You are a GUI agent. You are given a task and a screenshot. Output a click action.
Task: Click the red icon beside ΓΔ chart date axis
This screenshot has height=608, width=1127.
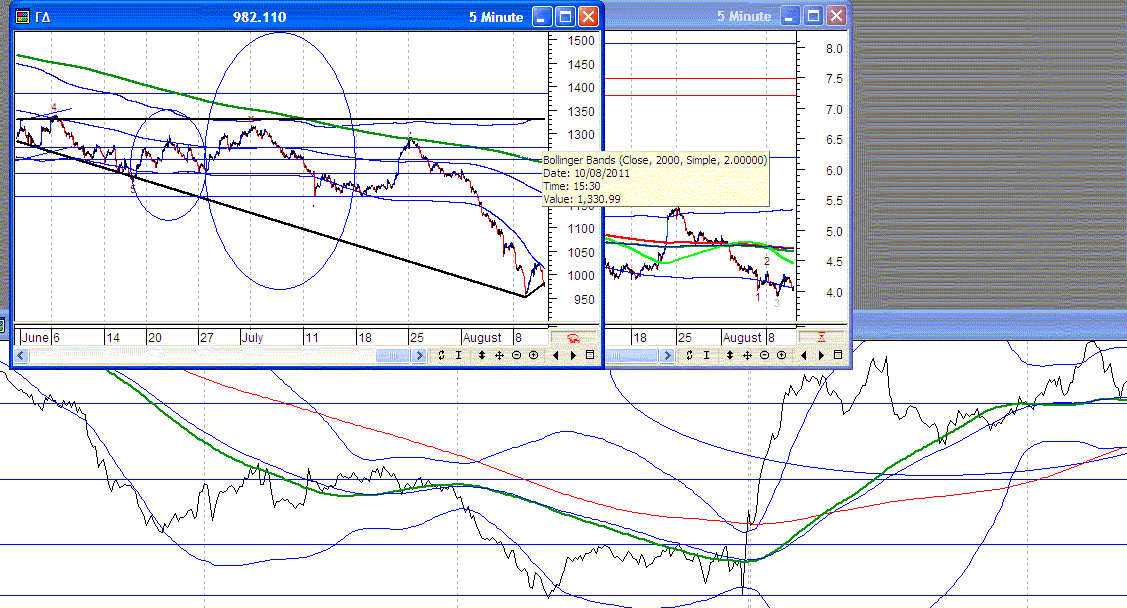pos(574,338)
